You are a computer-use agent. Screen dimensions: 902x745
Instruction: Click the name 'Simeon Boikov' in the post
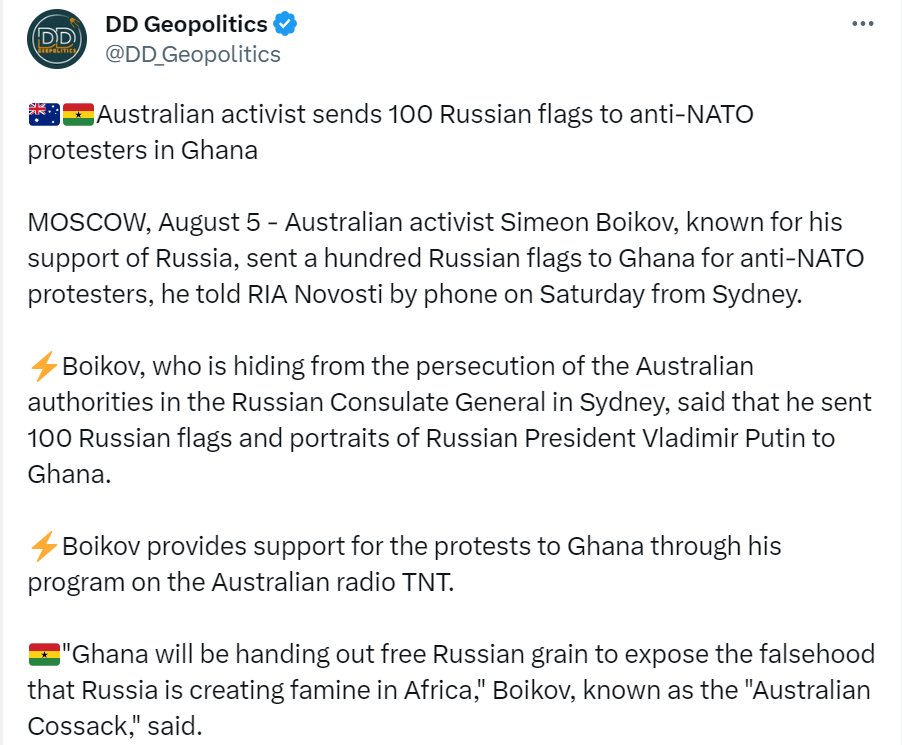tap(589, 223)
